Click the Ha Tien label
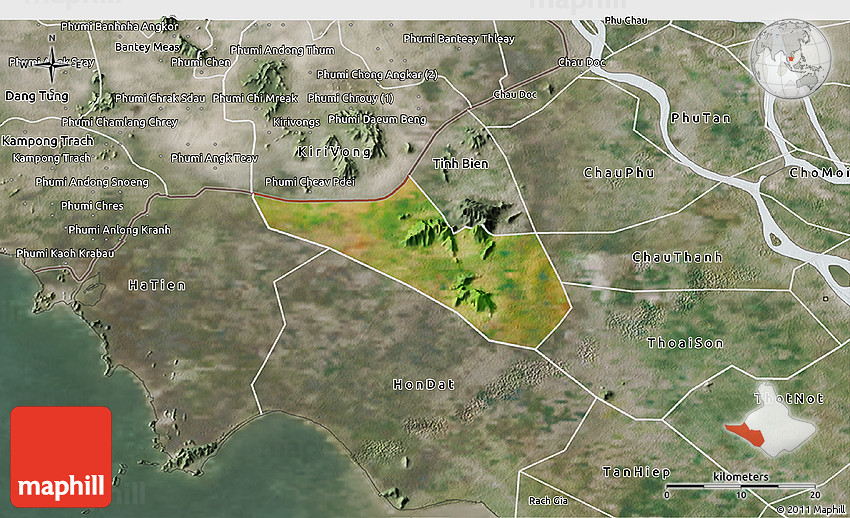 pos(157,286)
